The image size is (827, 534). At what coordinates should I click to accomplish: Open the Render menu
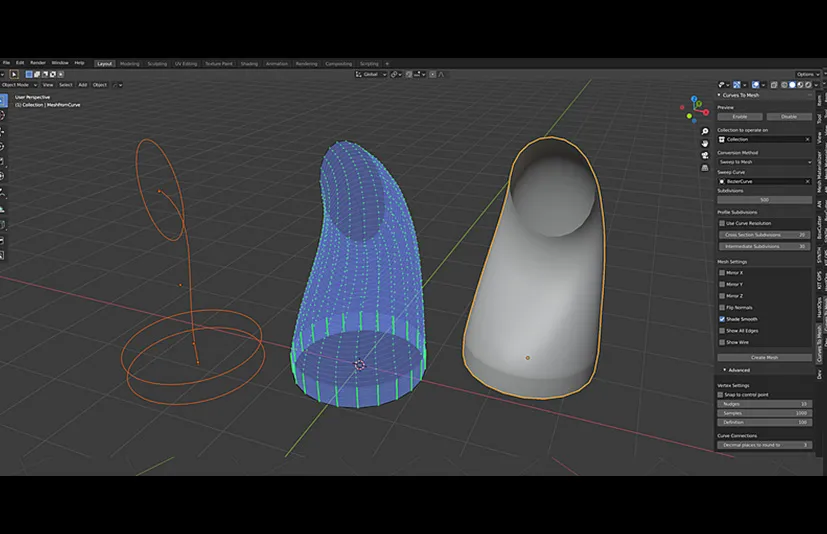click(x=38, y=63)
